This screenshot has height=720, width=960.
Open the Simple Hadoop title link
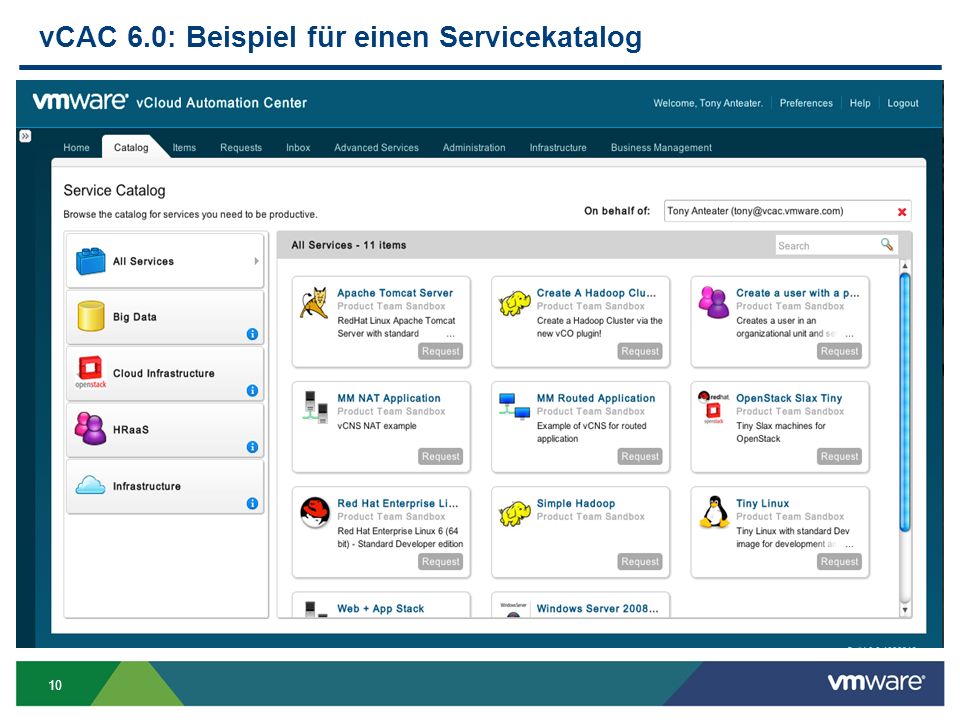click(576, 504)
